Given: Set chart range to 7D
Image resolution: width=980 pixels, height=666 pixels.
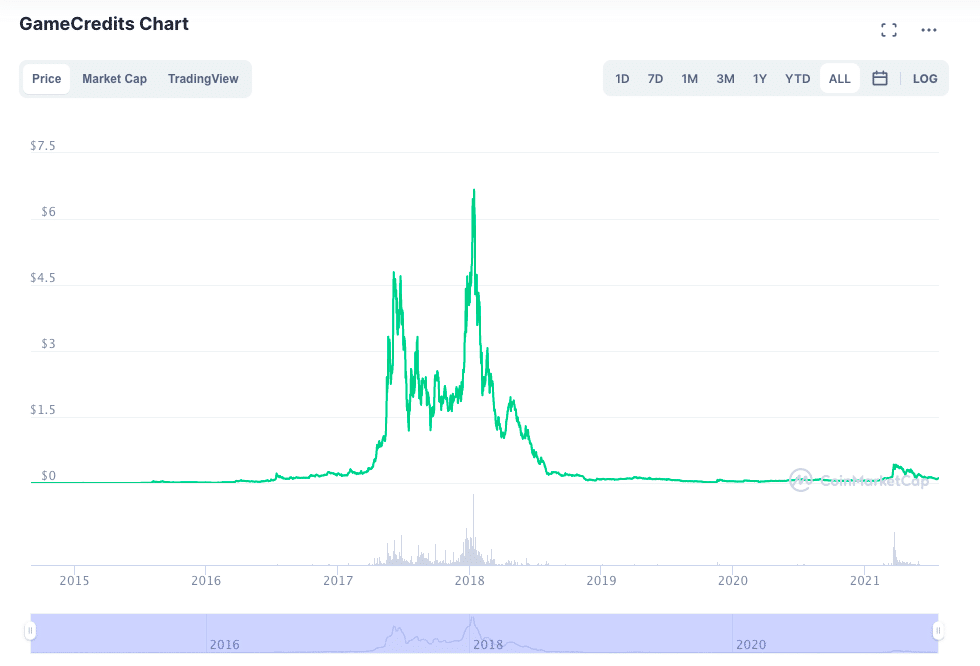Looking at the screenshot, I should (655, 79).
